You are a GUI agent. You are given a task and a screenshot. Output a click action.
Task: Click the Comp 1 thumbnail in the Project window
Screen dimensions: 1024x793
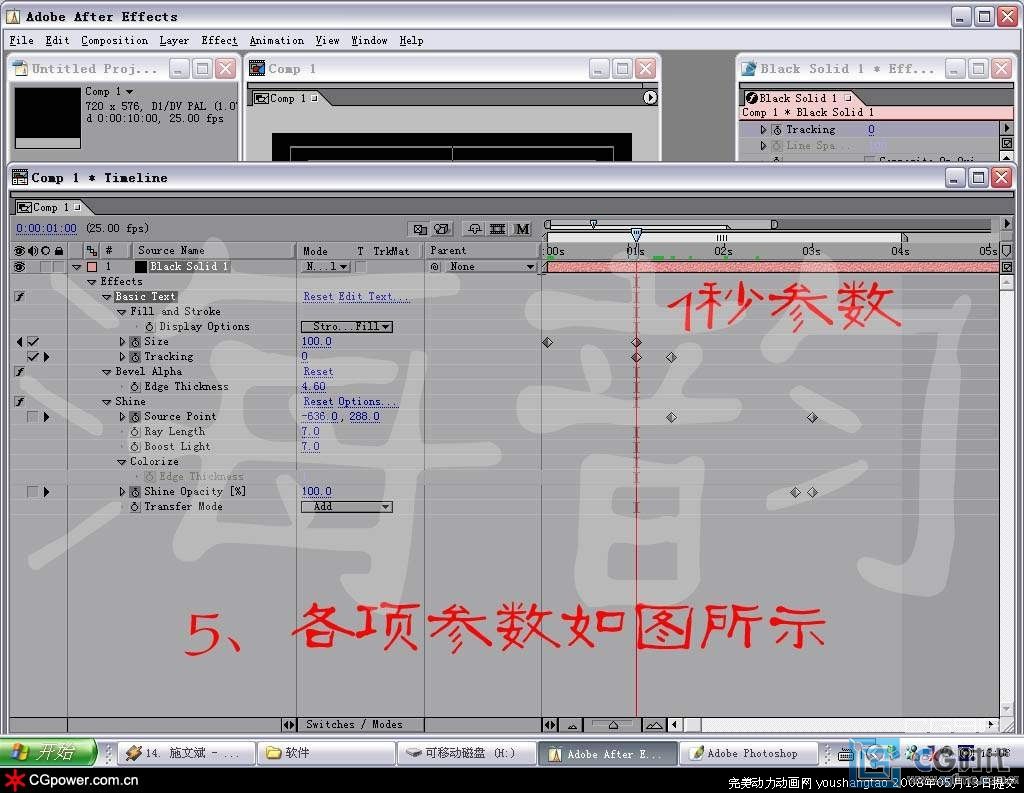tap(48, 118)
